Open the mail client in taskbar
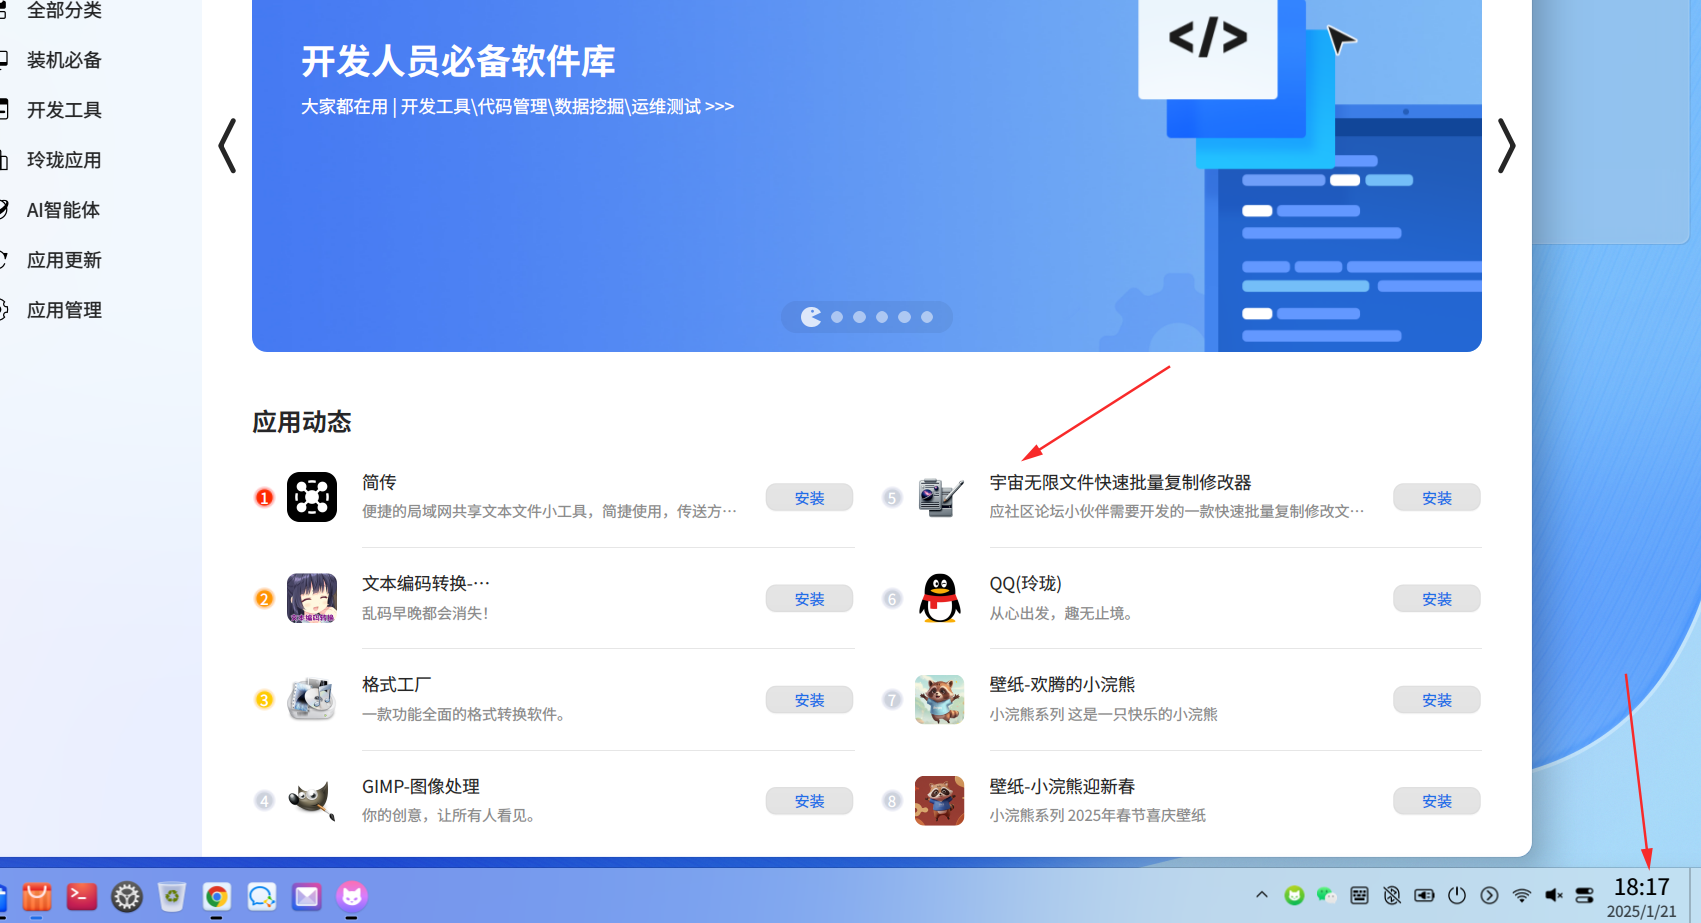Image resolution: width=1701 pixels, height=923 pixels. pos(307,896)
